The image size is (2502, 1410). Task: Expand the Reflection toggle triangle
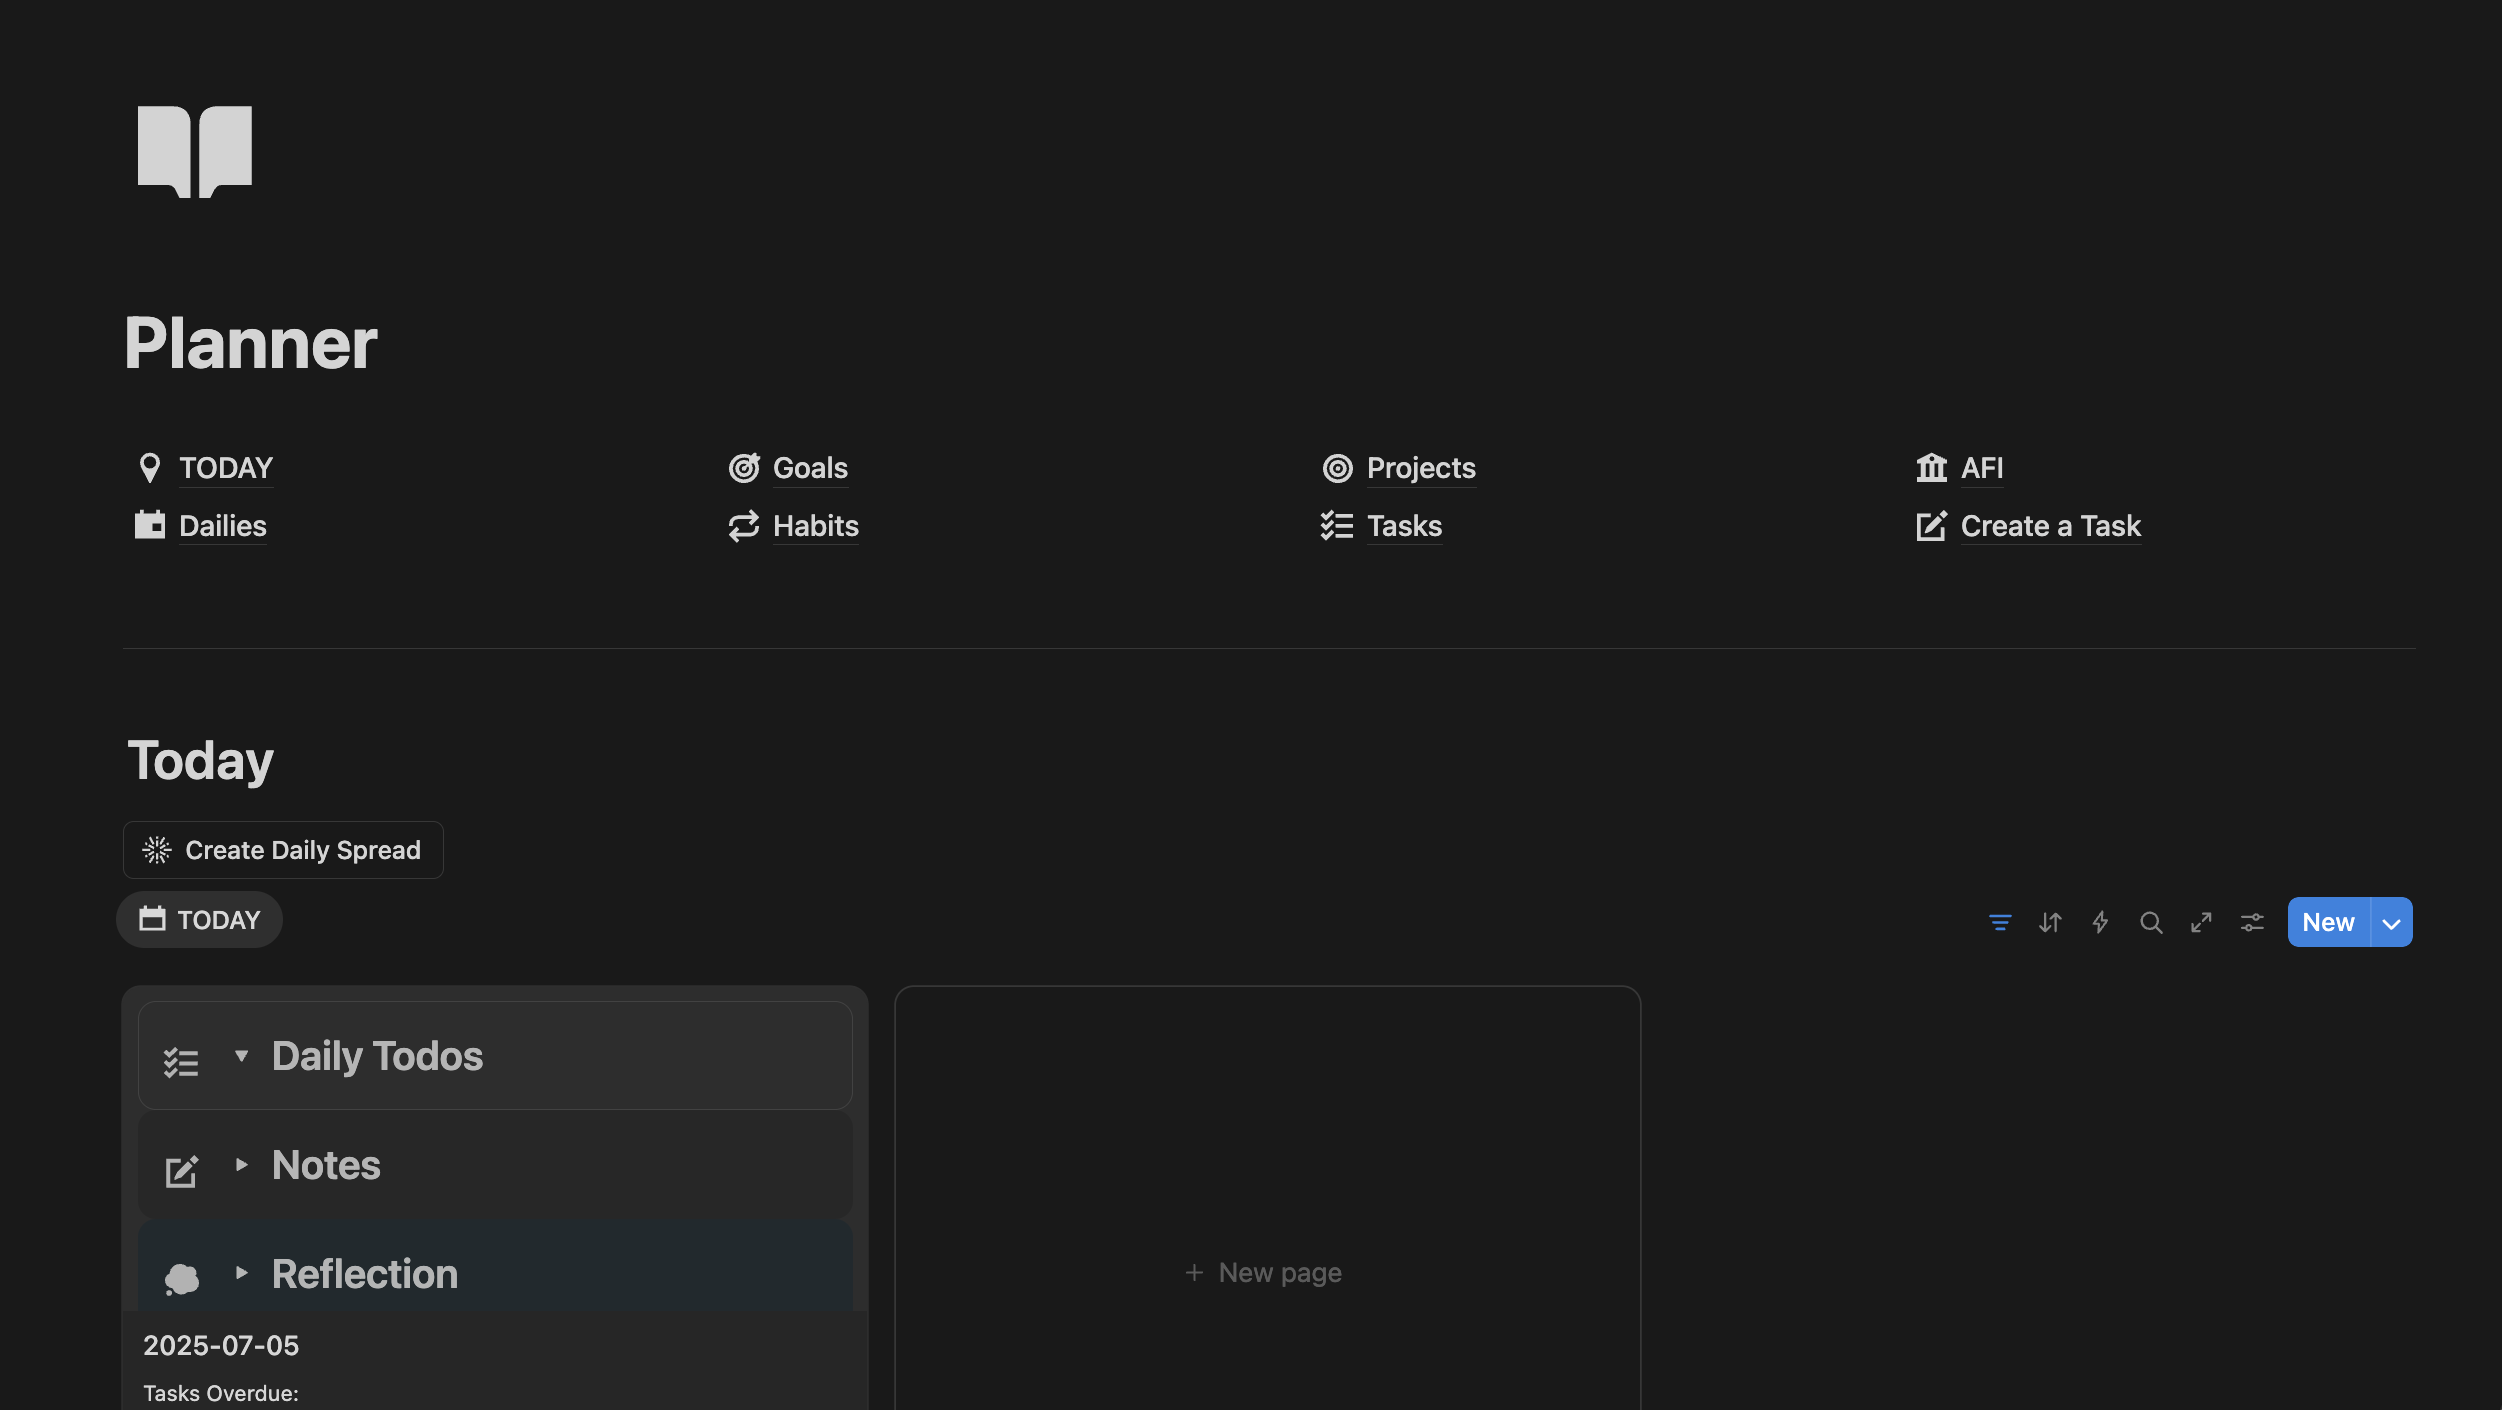(241, 1272)
